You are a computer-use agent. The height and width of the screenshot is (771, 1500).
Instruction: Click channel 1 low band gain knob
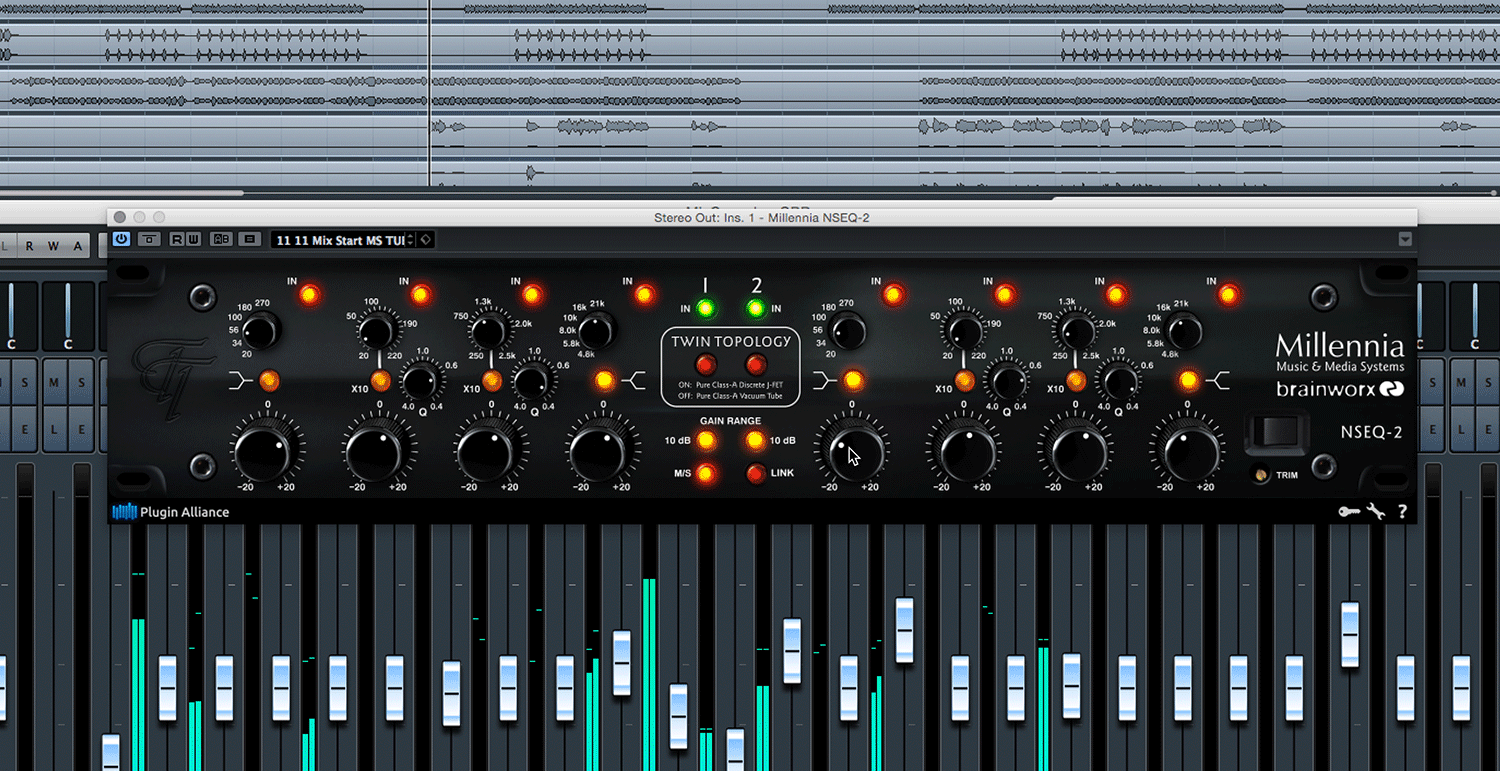(262, 452)
